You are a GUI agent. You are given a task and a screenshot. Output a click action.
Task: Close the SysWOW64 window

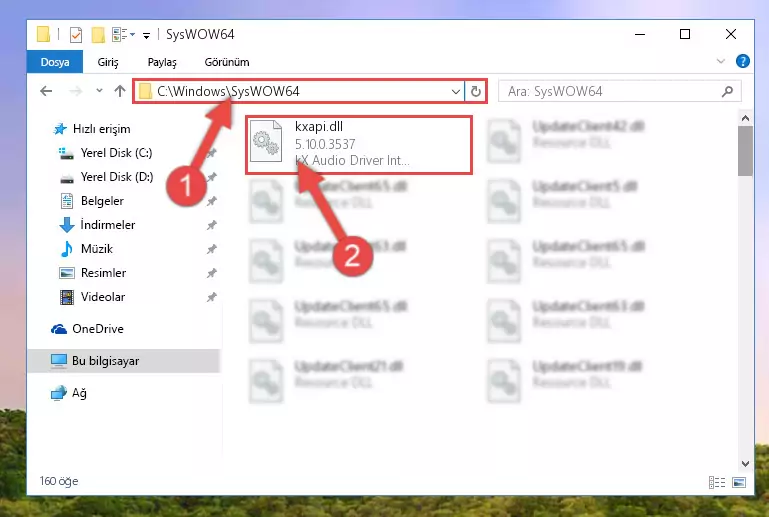point(731,34)
